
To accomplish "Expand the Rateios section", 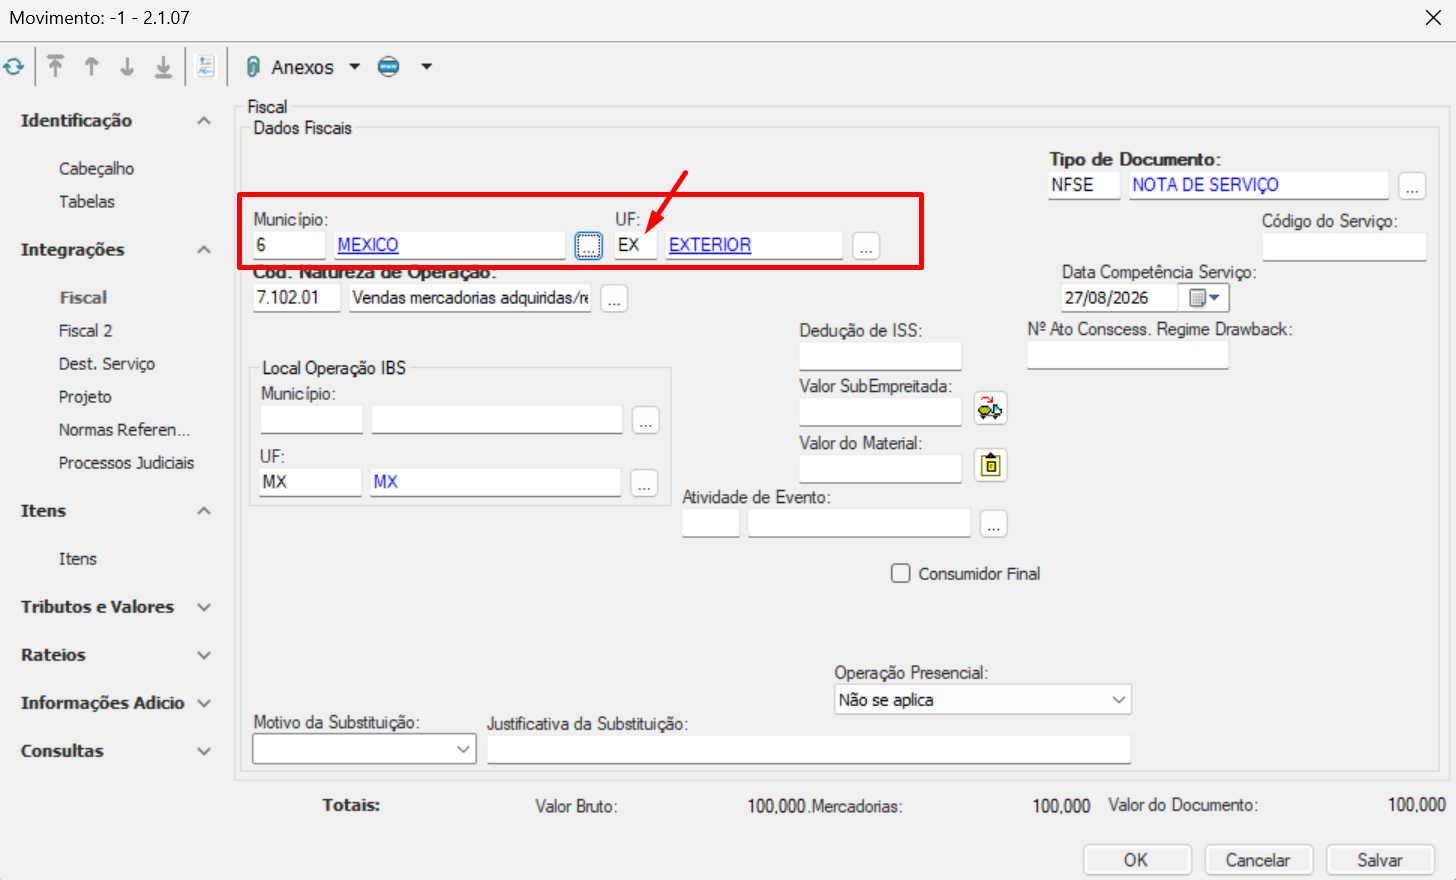I will click(204, 655).
